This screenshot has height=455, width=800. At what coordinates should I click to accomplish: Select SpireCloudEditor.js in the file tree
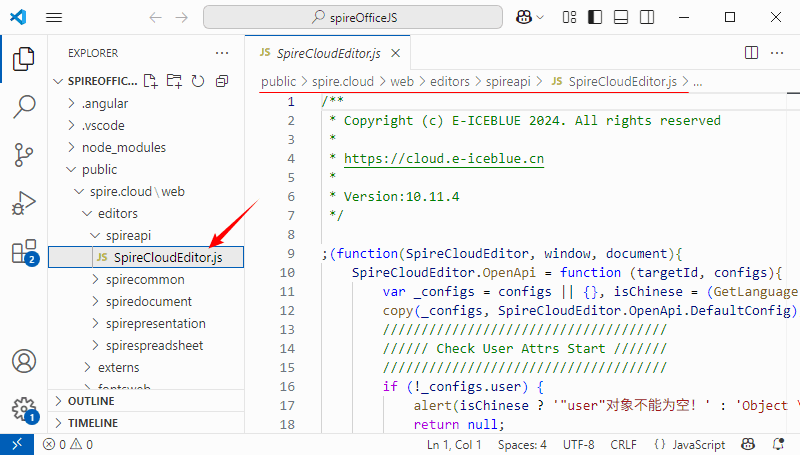point(146,257)
